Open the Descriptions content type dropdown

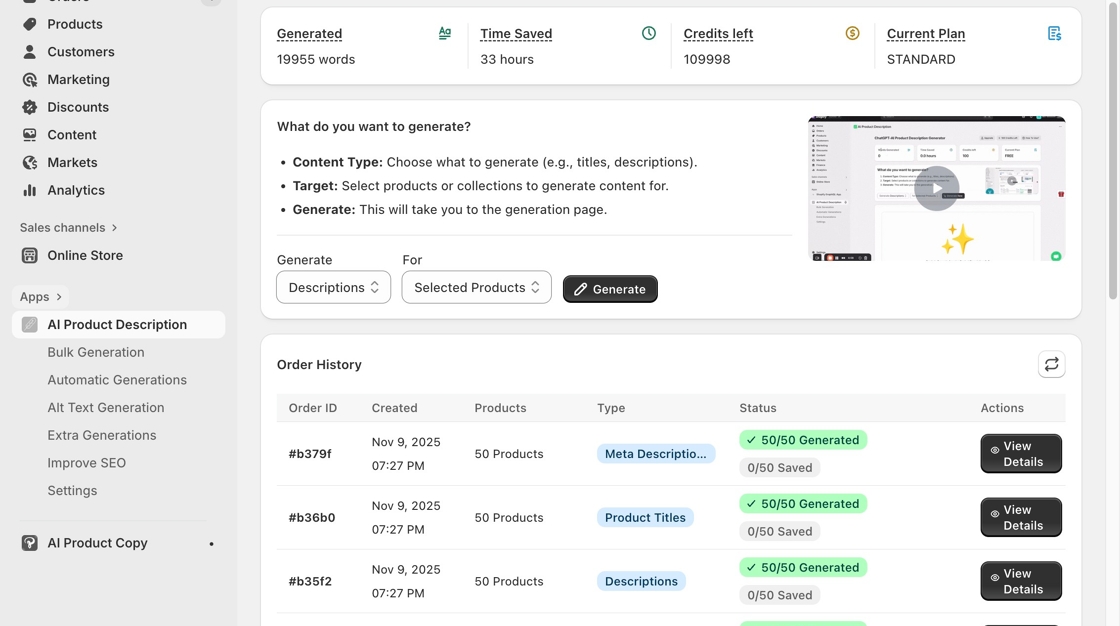coord(333,287)
